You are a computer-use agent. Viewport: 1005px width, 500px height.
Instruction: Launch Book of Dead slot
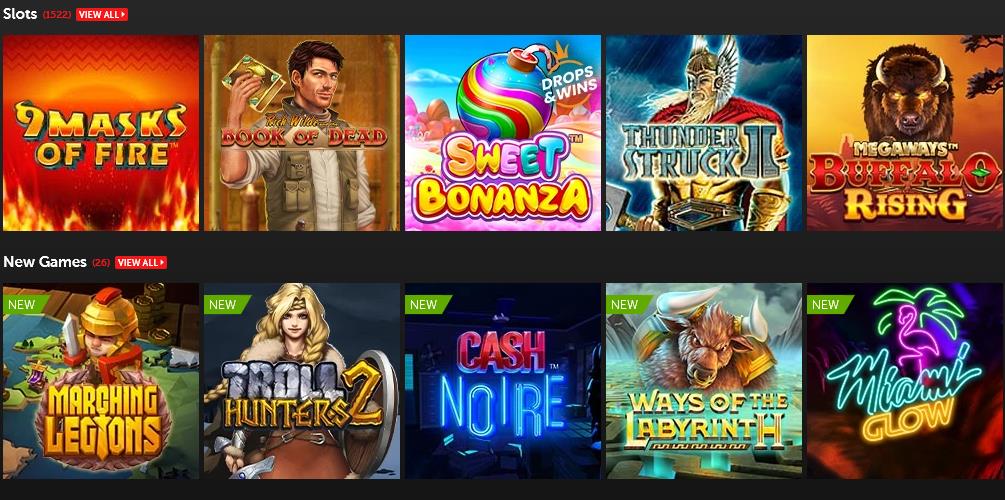[302, 133]
